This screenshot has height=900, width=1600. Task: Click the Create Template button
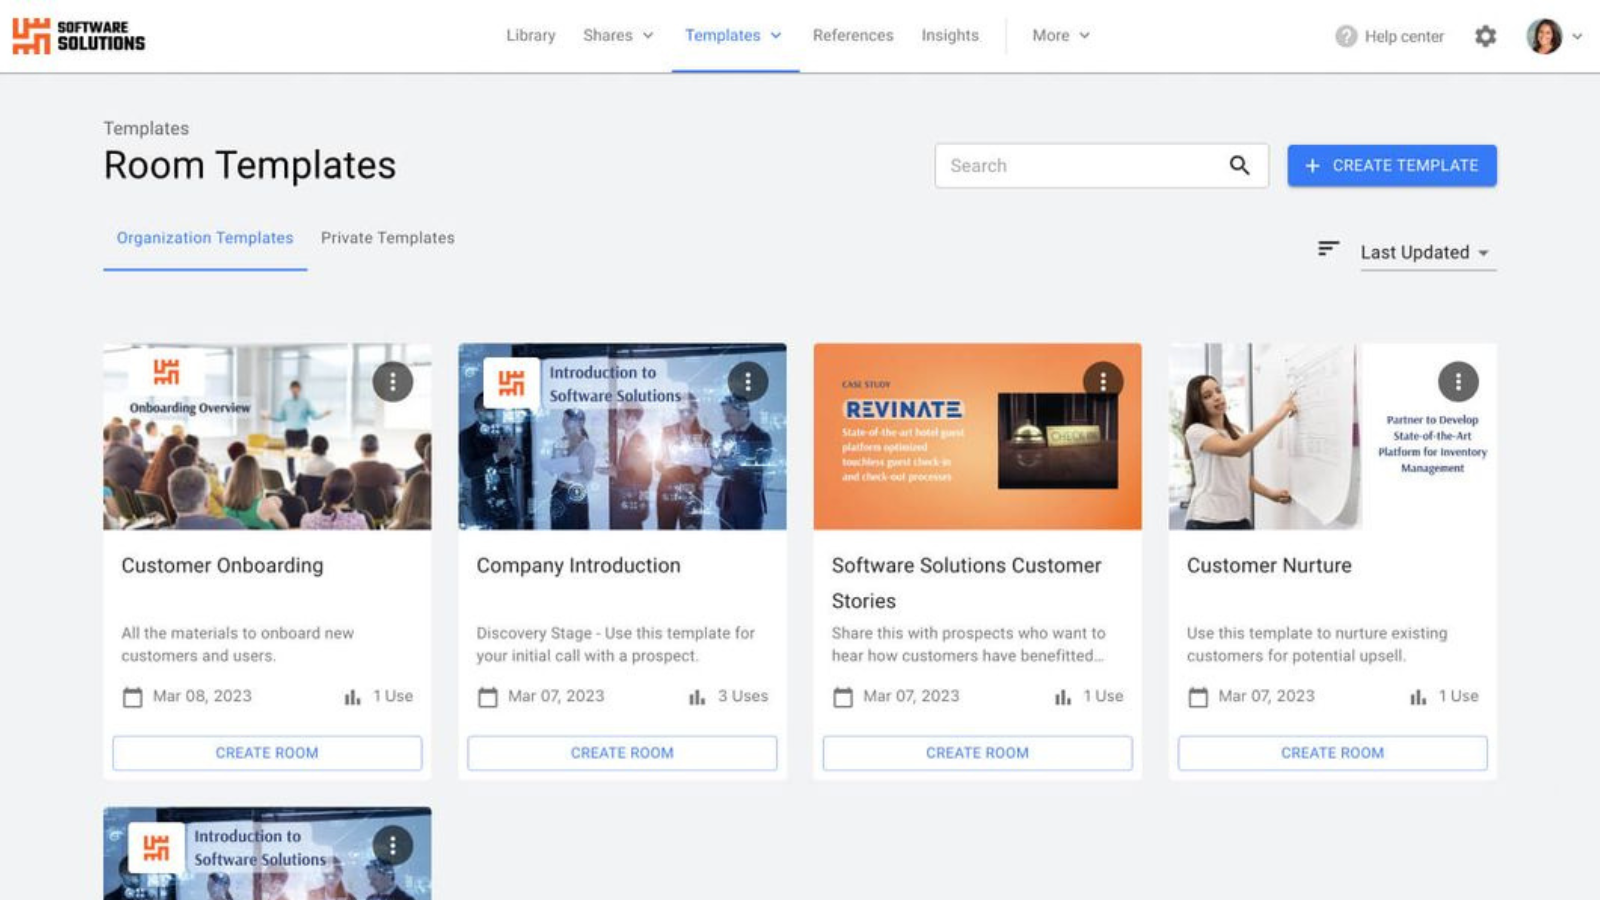click(x=1391, y=165)
